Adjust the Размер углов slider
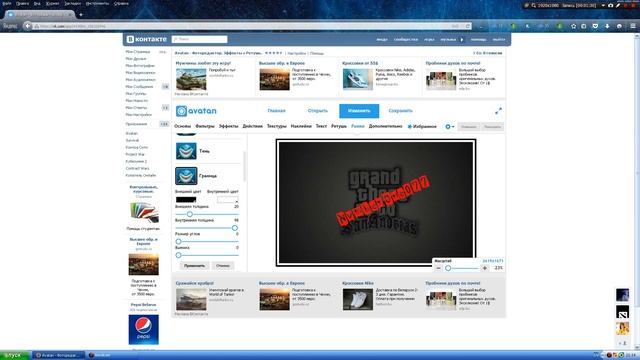This screenshot has height=360, width=640. 178,242
